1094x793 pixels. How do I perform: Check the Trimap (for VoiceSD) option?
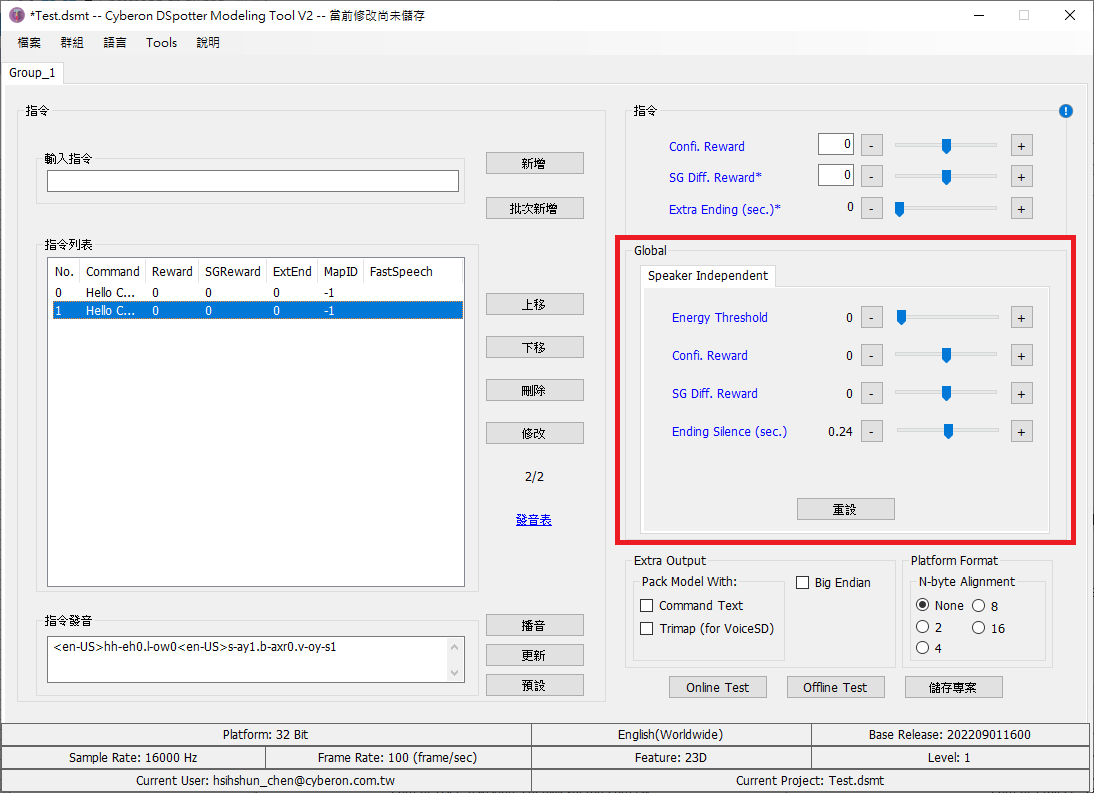tap(647, 629)
